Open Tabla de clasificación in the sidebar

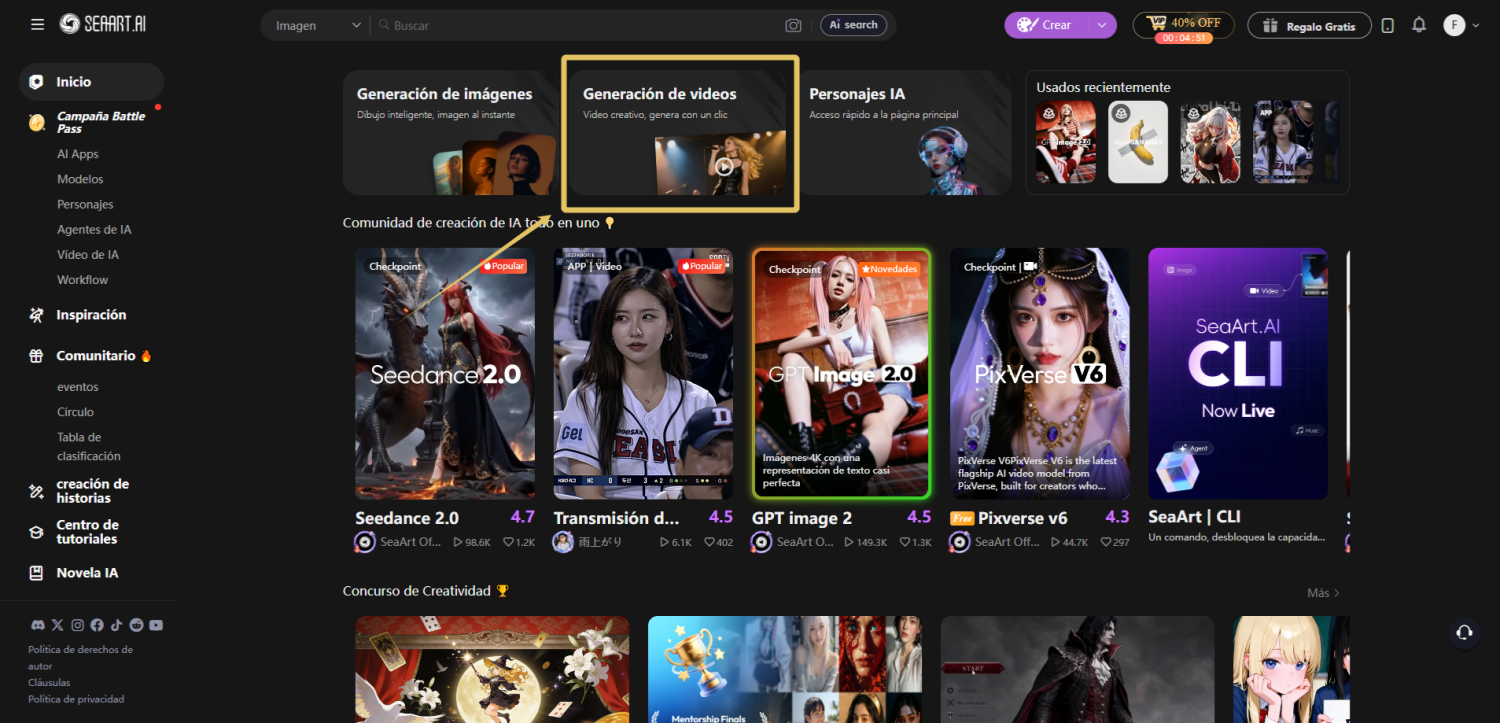click(x=89, y=446)
